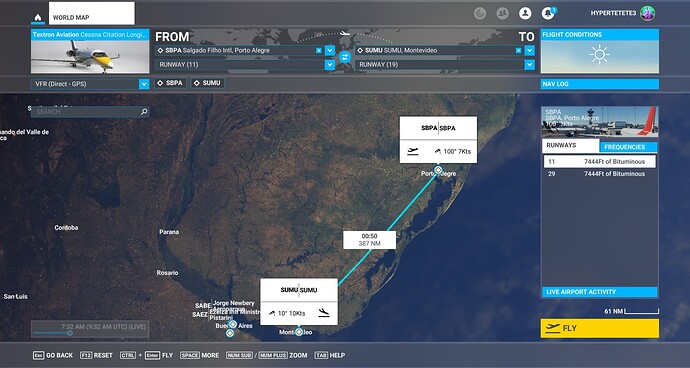Select runway 29 in the runway list
This screenshot has width=690, height=368.
click(x=599, y=174)
